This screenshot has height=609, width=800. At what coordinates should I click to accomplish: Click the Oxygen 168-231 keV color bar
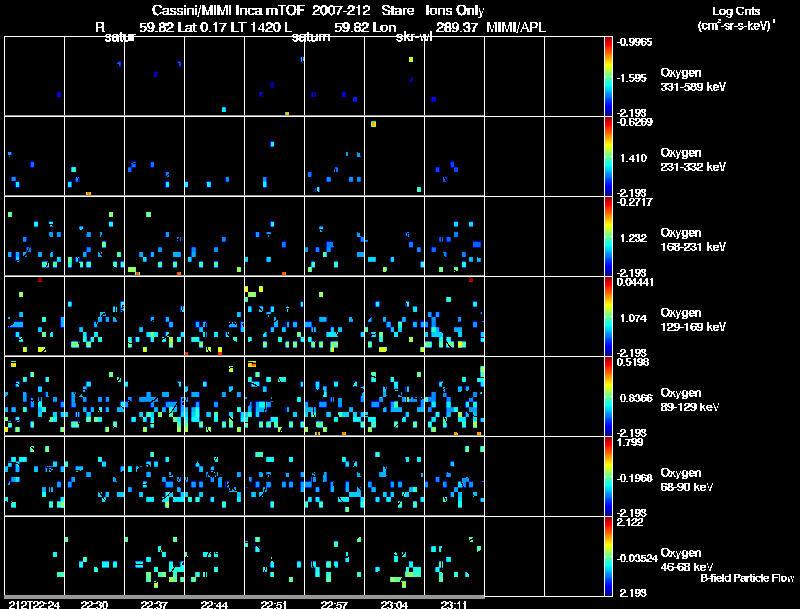tap(608, 236)
